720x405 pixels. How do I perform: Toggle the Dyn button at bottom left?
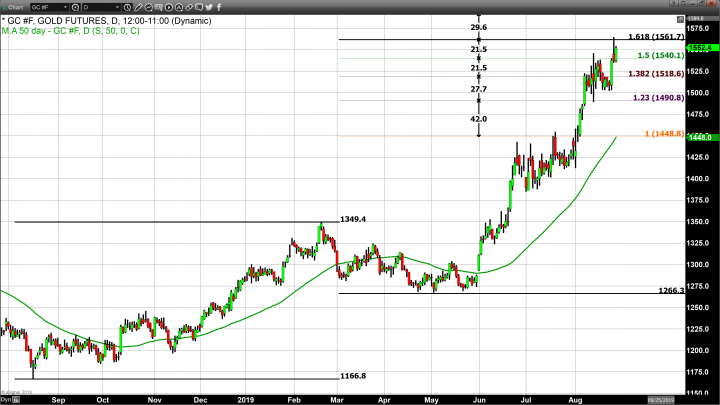tap(6, 399)
